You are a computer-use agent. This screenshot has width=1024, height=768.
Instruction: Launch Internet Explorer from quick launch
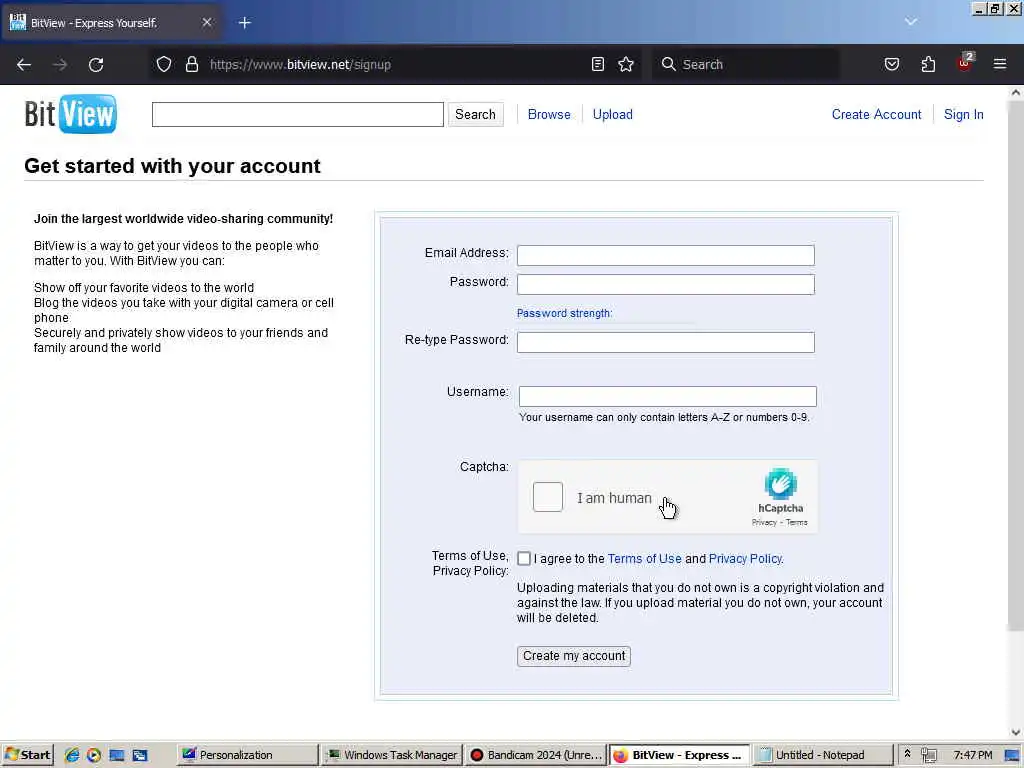point(72,755)
